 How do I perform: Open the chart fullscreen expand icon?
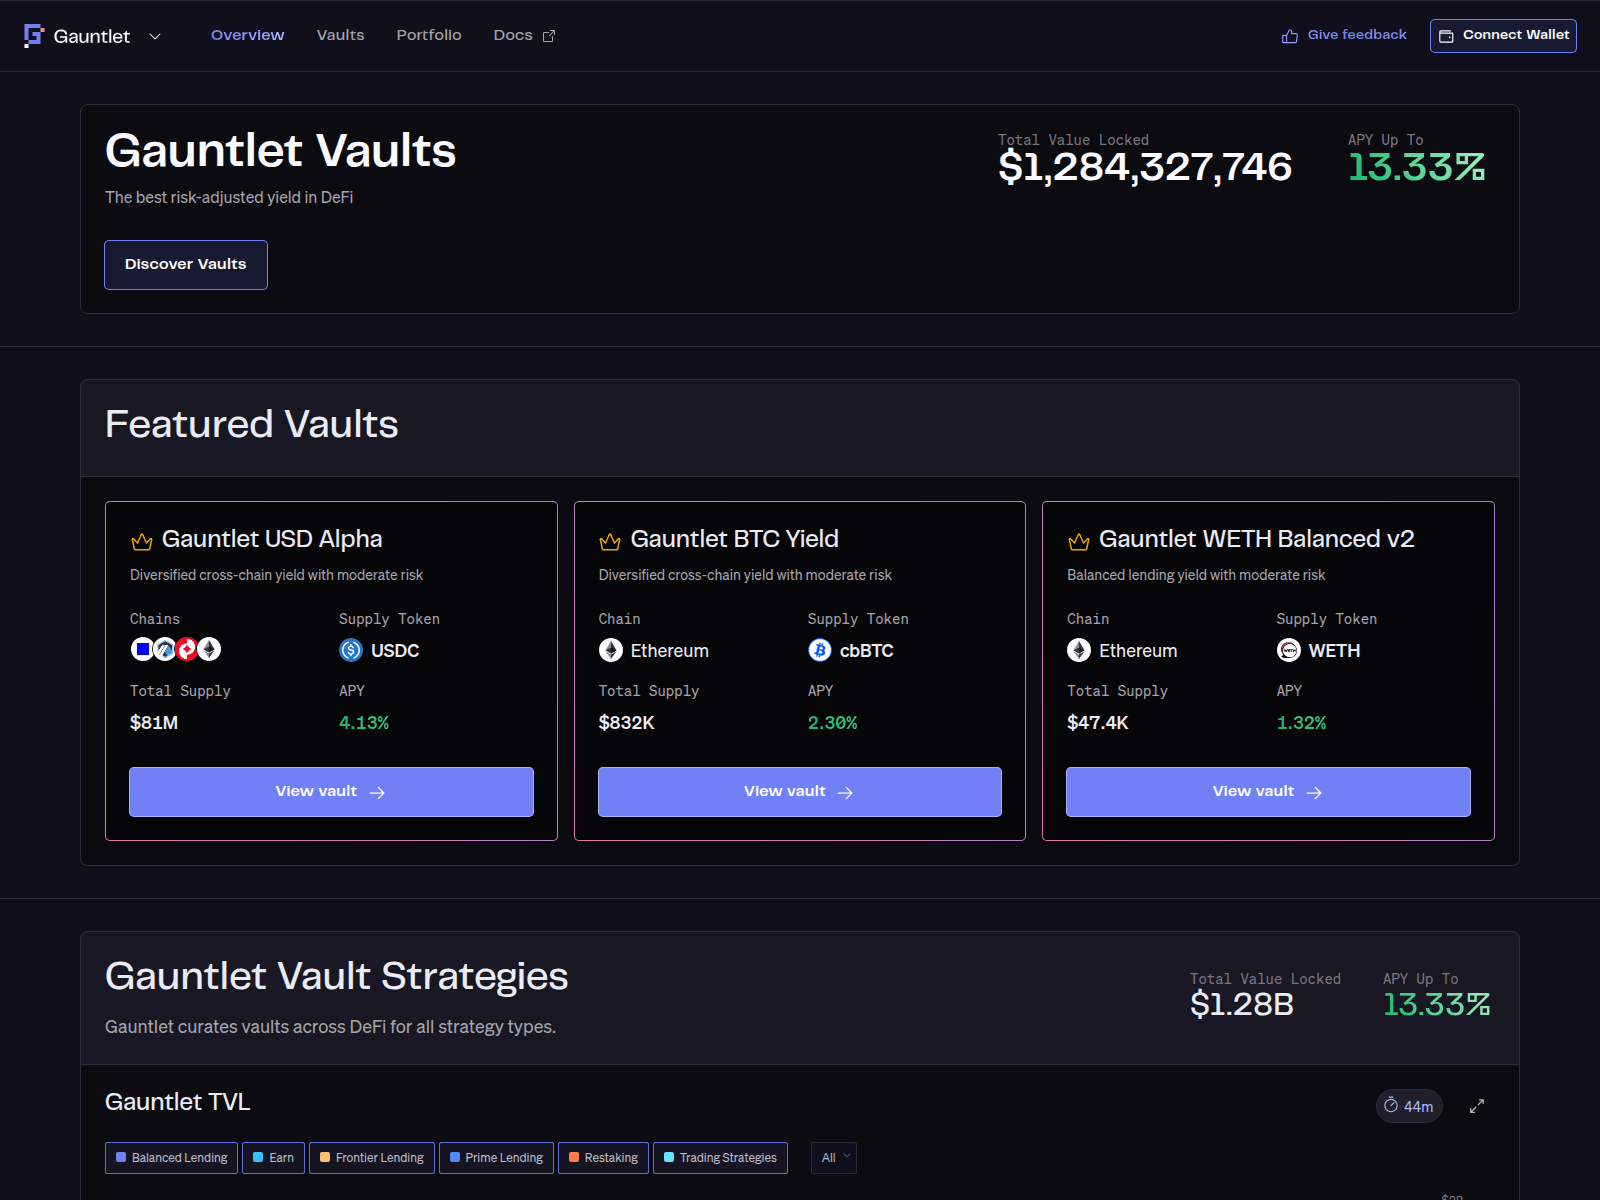(x=1477, y=1106)
